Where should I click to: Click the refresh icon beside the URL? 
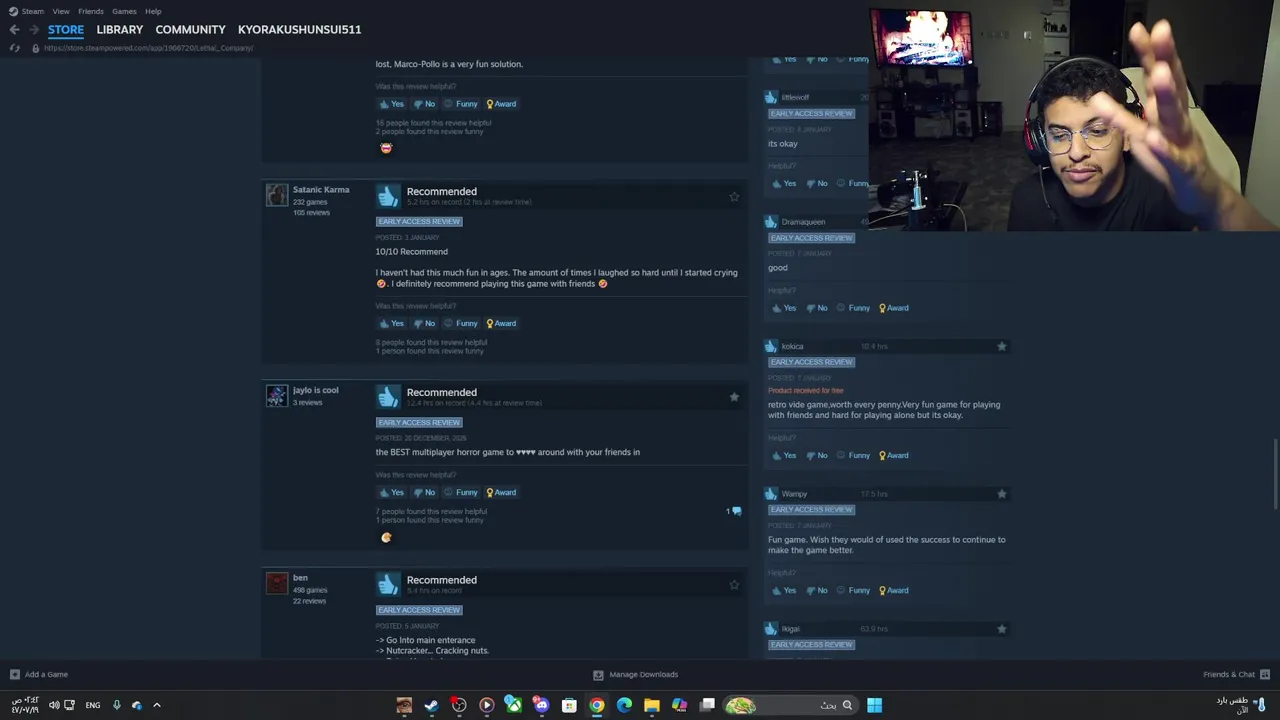[14, 48]
